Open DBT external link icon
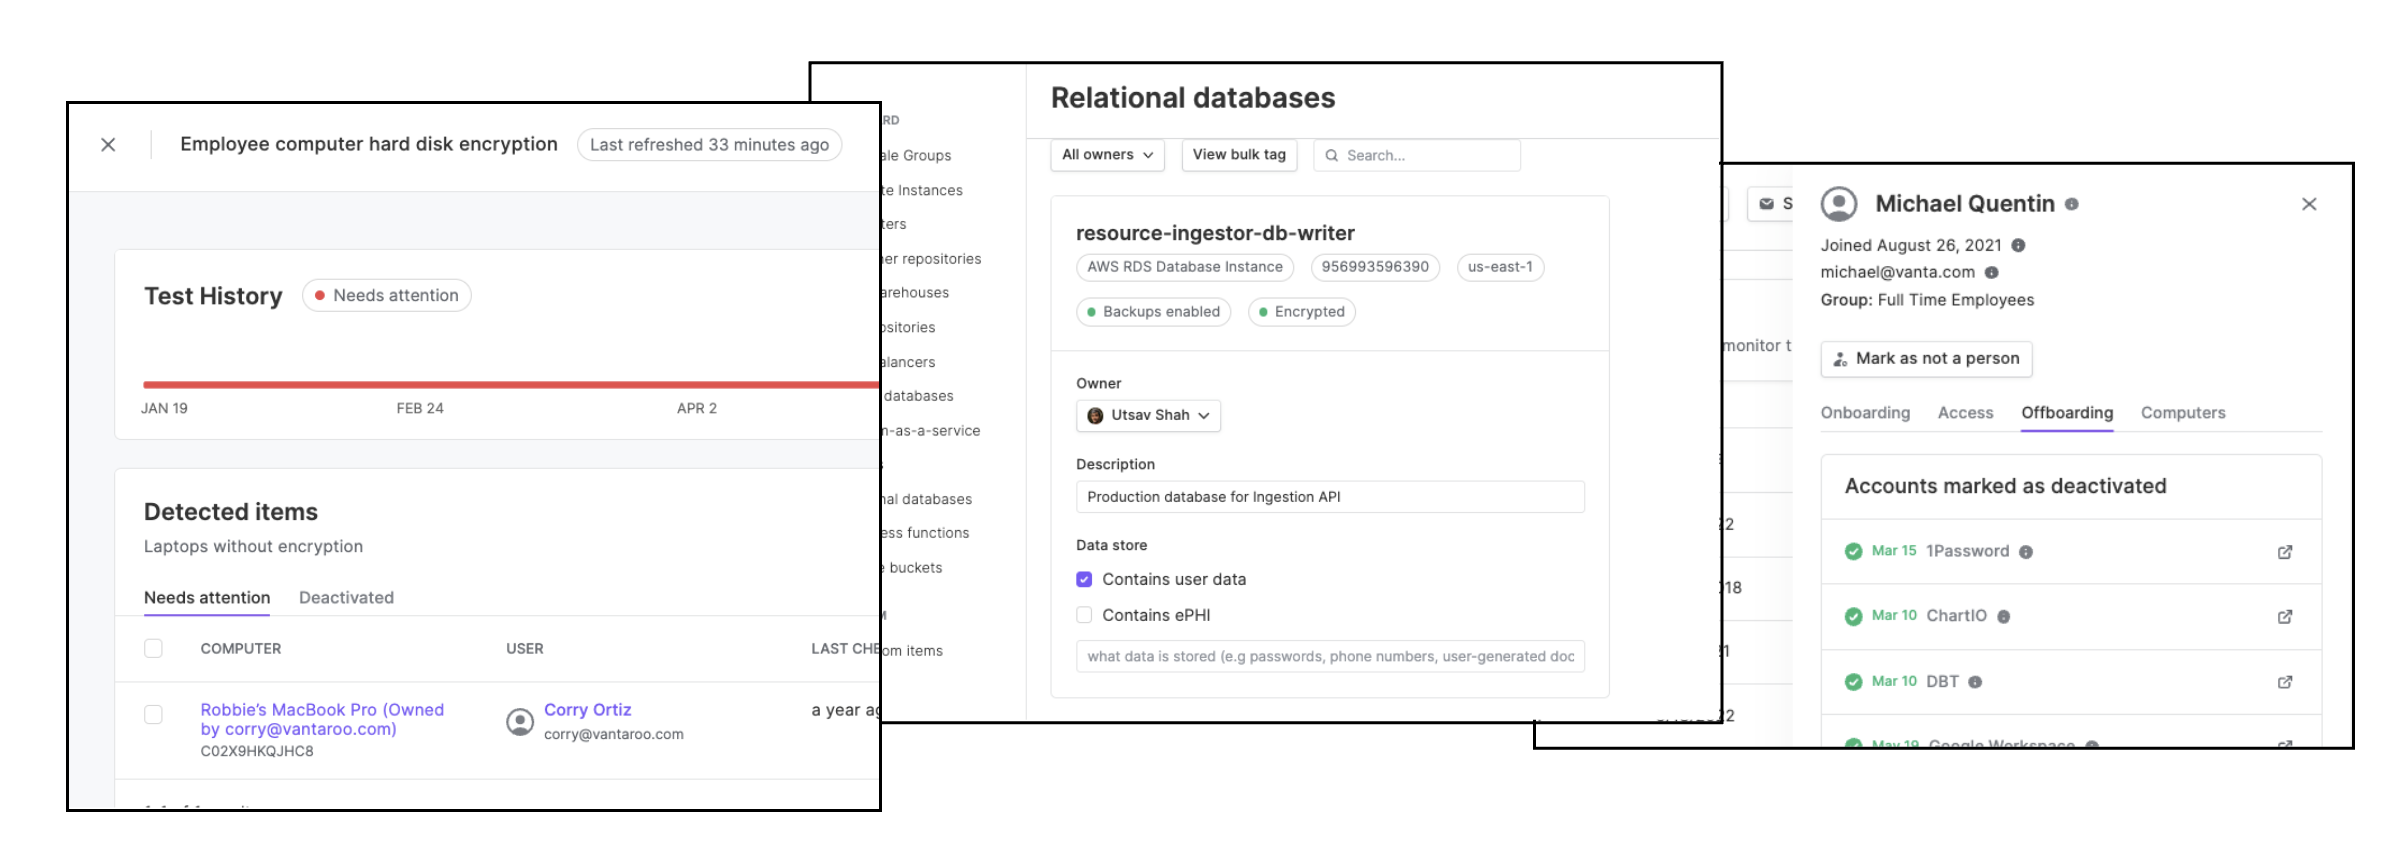 pyautogui.click(x=2285, y=682)
